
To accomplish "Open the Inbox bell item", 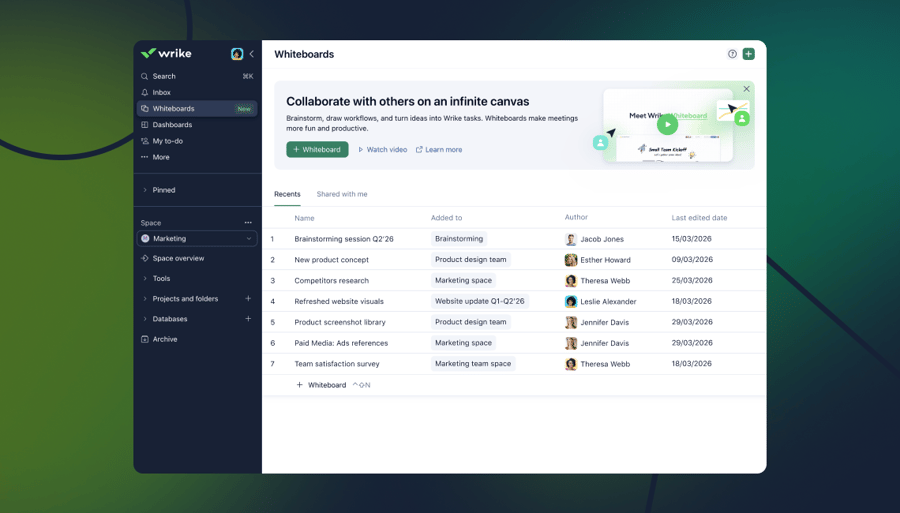I will click(x=197, y=92).
